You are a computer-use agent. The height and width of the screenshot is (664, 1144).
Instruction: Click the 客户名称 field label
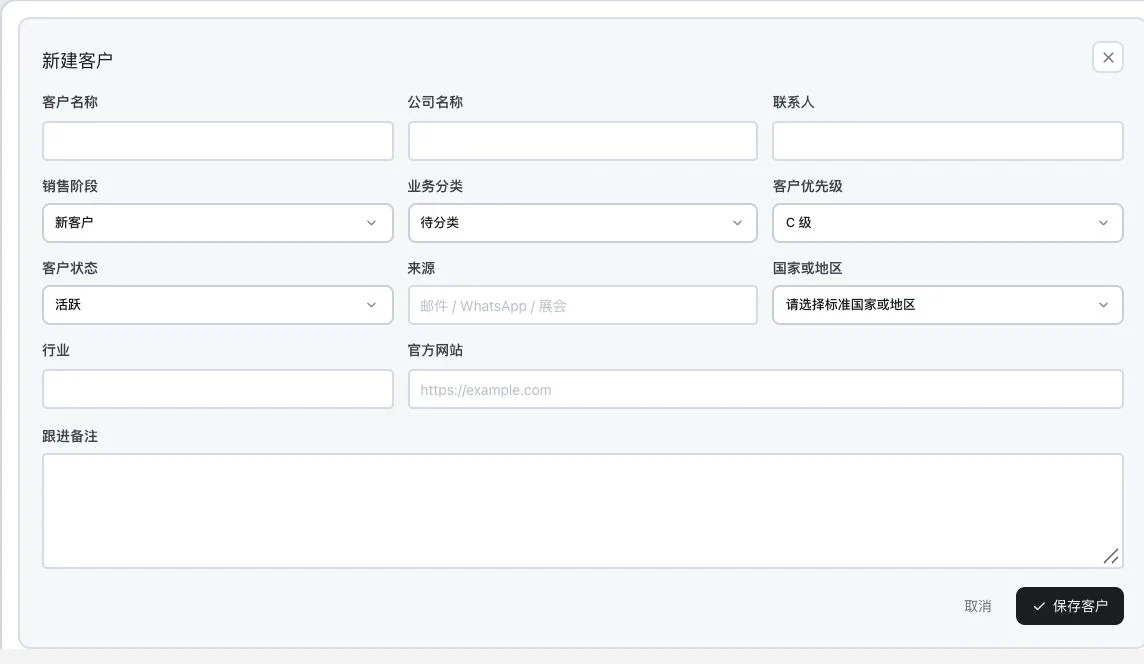70,102
